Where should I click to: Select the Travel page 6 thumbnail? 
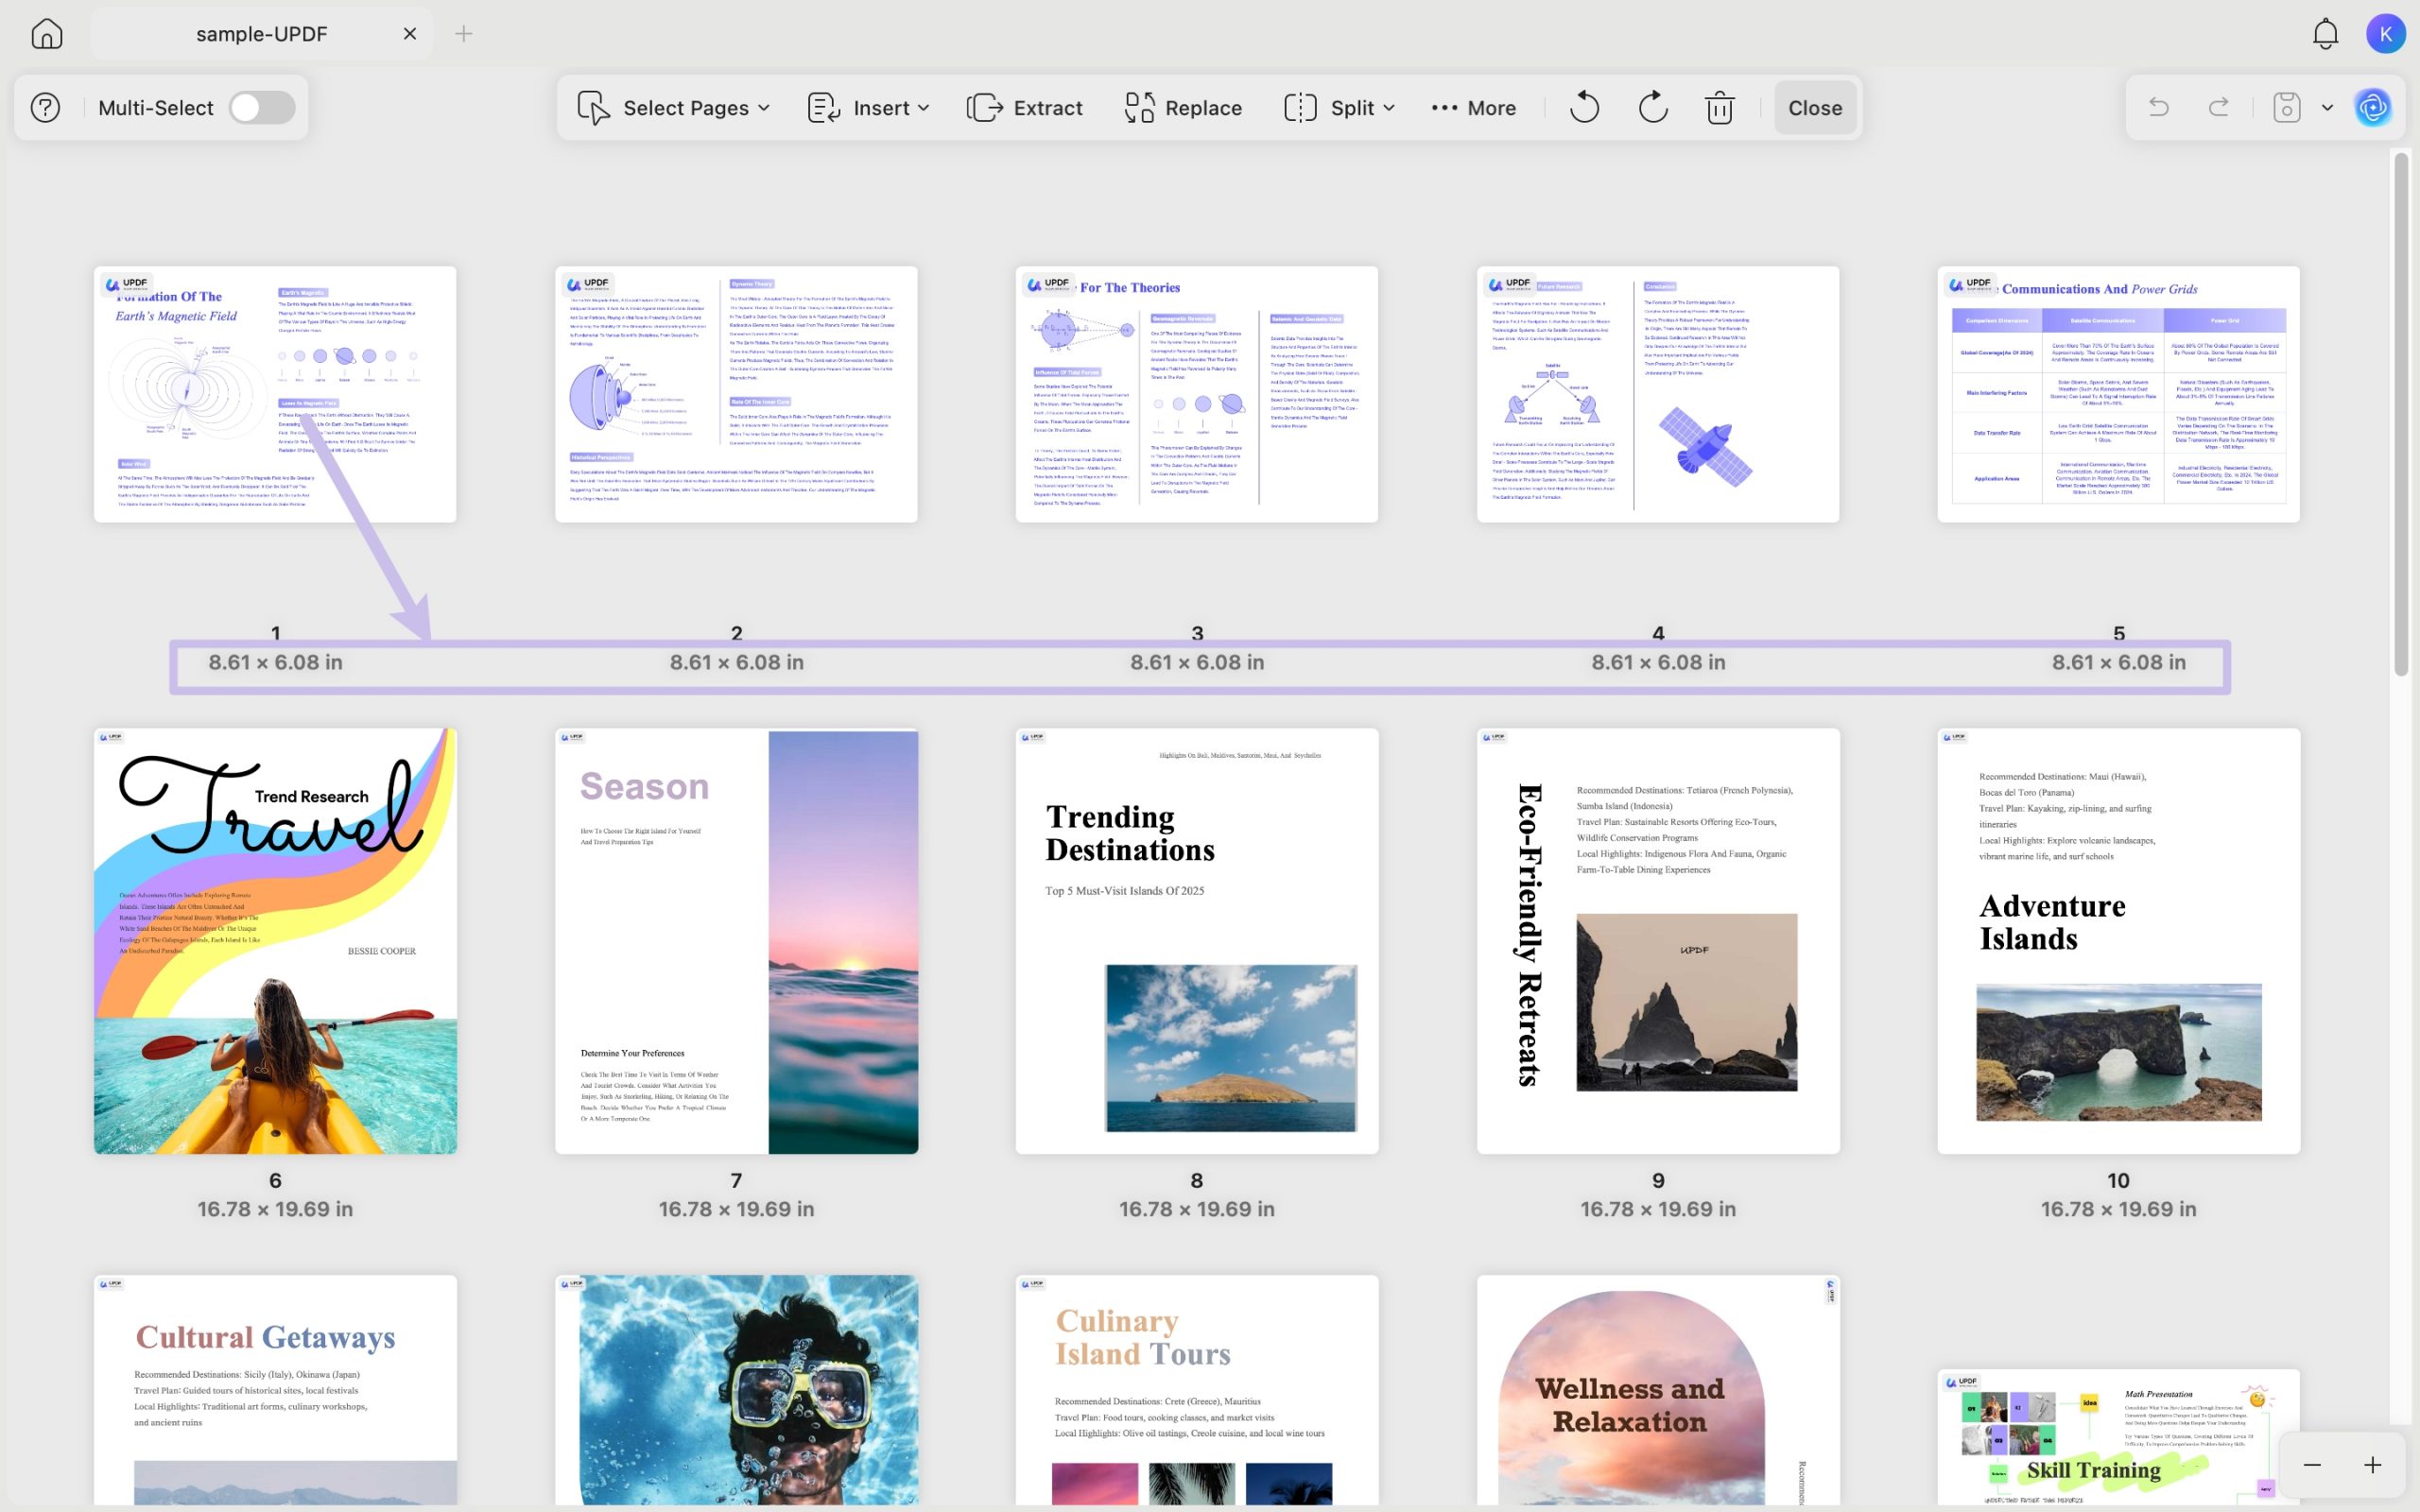pos(275,940)
